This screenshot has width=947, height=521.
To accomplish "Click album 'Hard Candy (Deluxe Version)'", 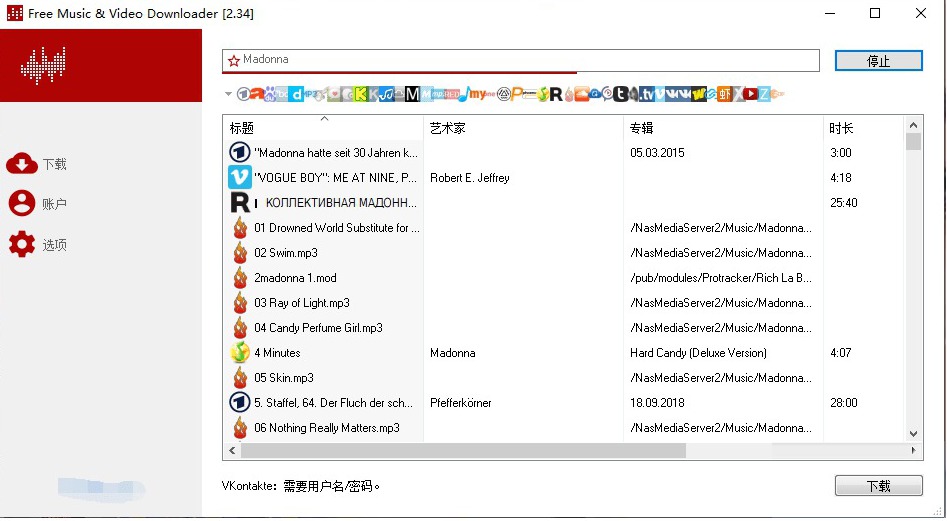I will pyautogui.click(x=698, y=353).
